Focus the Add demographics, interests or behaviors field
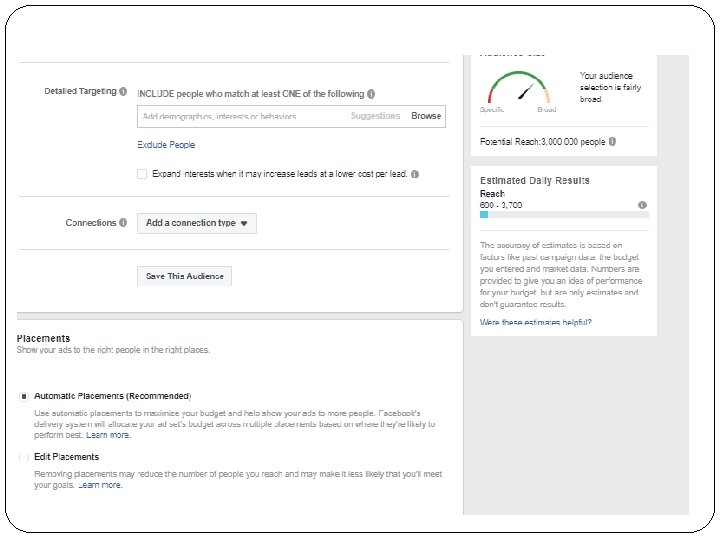The height and width of the screenshot is (540, 720). [240, 116]
